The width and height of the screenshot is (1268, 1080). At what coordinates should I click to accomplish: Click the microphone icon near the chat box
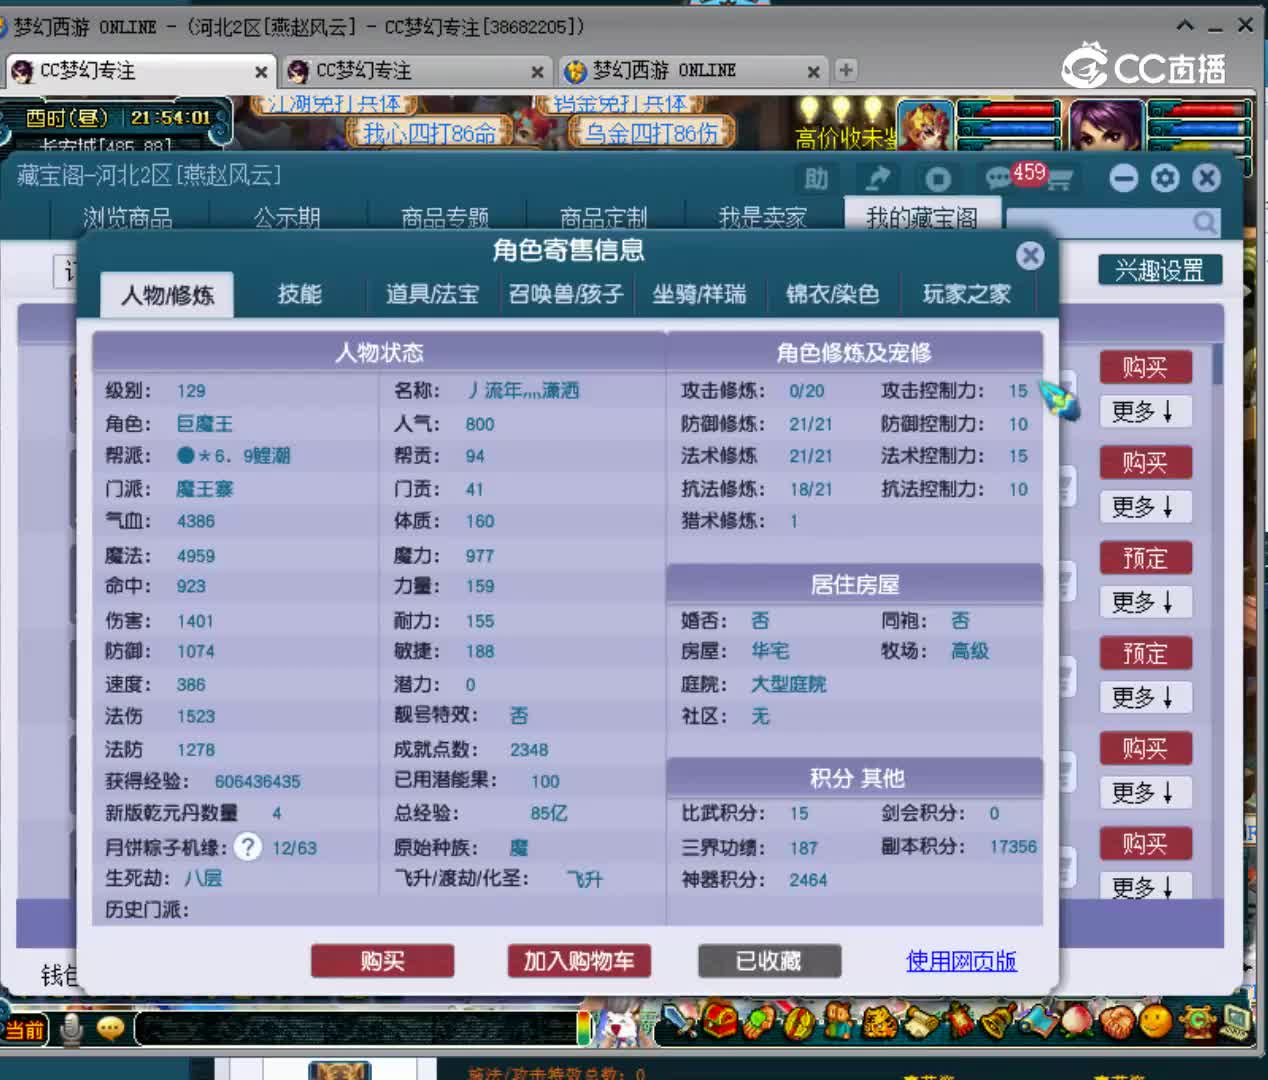click(x=71, y=1029)
